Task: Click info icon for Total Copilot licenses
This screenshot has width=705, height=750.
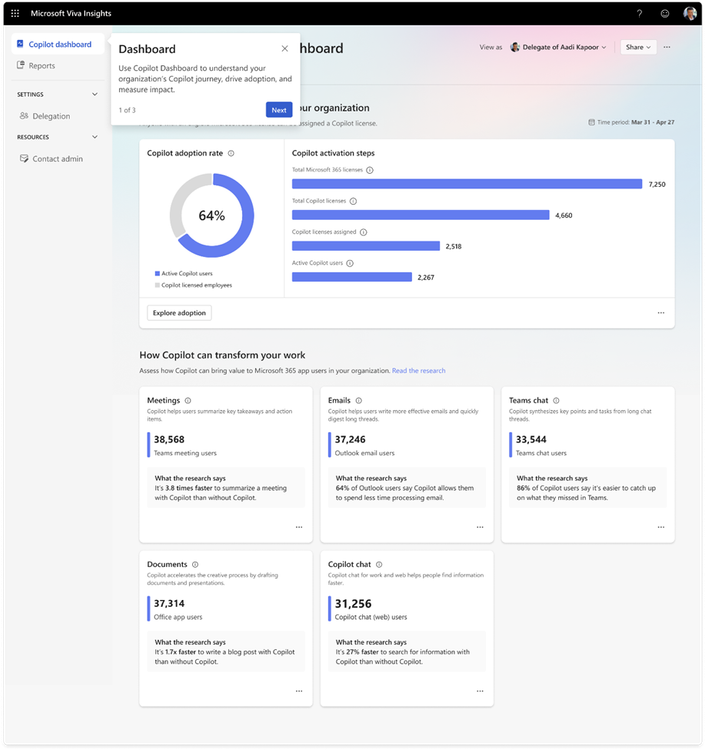Action: tap(353, 201)
